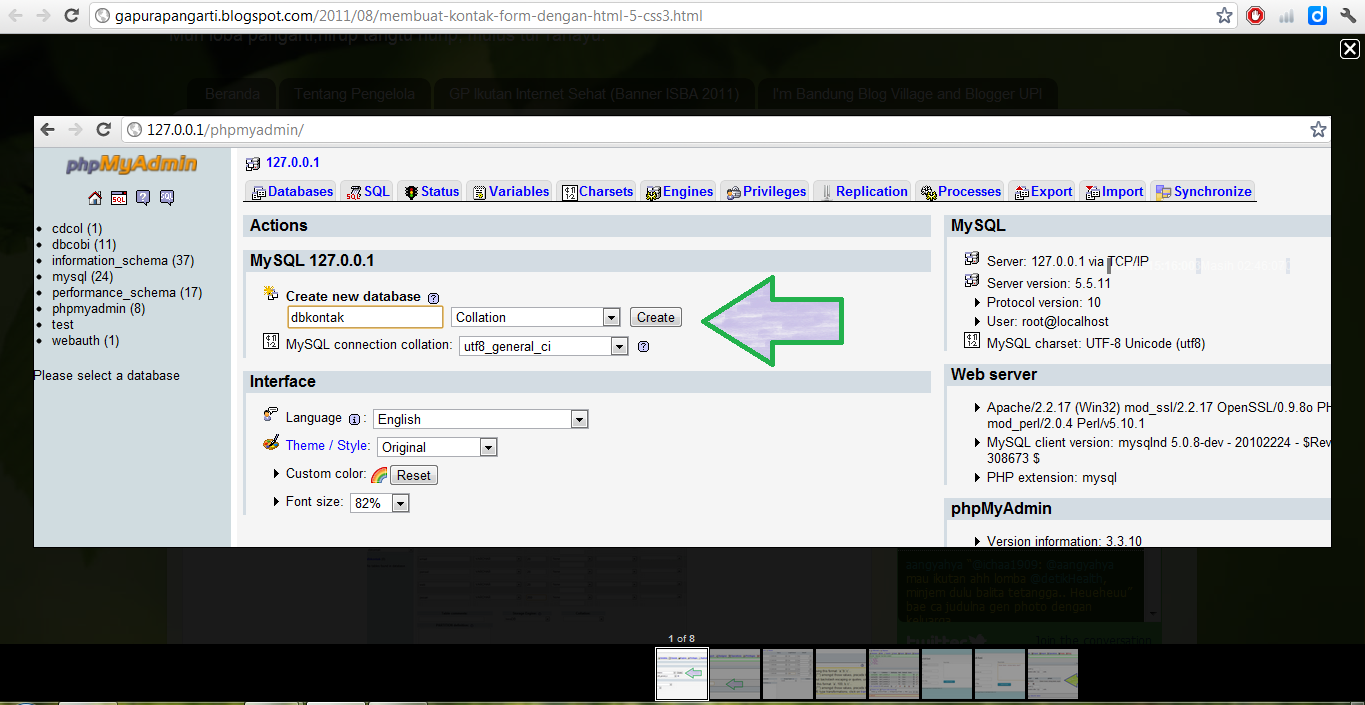Click the phpMyAdmin home icon in sidebar
Viewport: 1365px width, 705px height.
pyautogui.click(x=95, y=198)
